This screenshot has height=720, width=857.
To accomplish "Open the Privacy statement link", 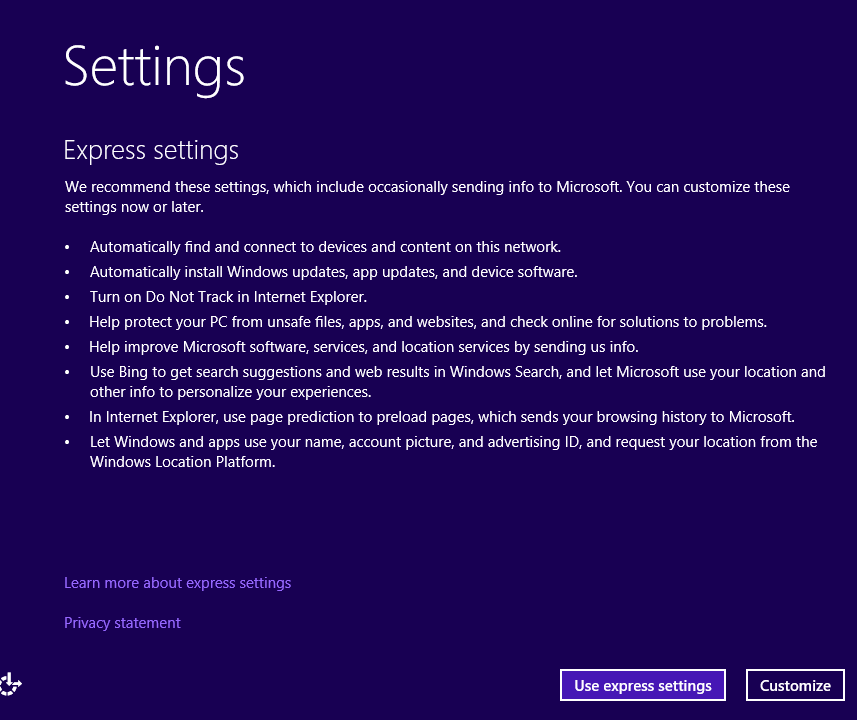I will [122, 622].
